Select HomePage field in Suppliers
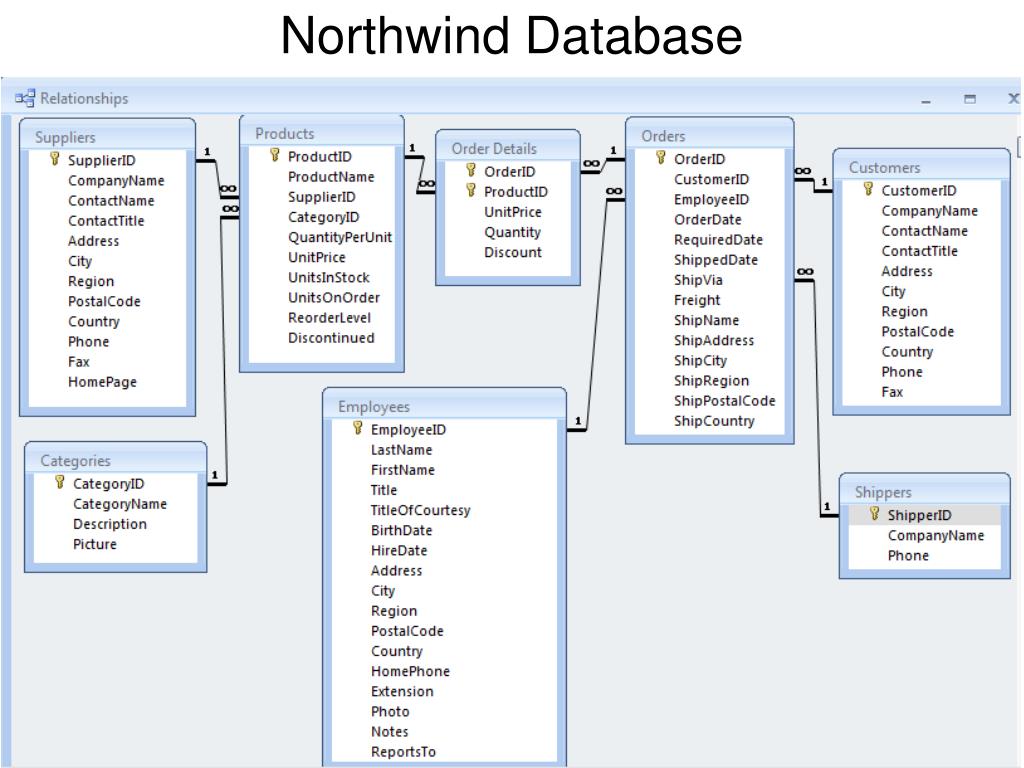The height and width of the screenshot is (768, 1024). (103, 382)
